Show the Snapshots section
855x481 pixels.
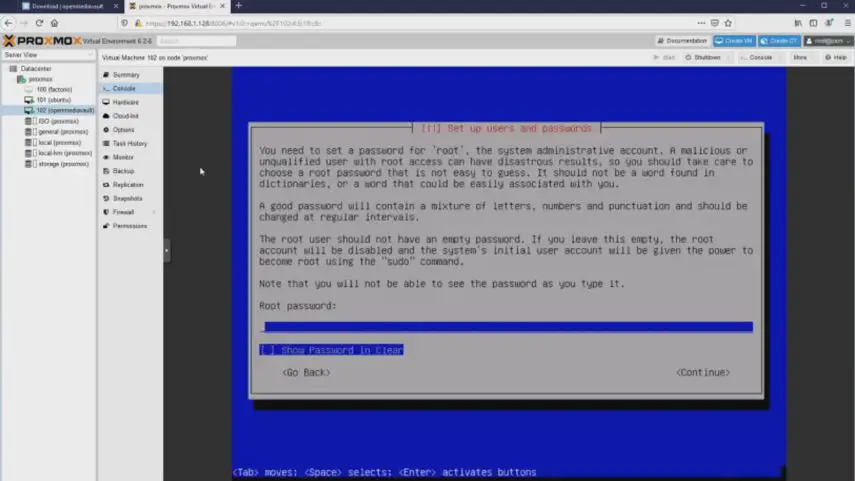tap(127, 198)
